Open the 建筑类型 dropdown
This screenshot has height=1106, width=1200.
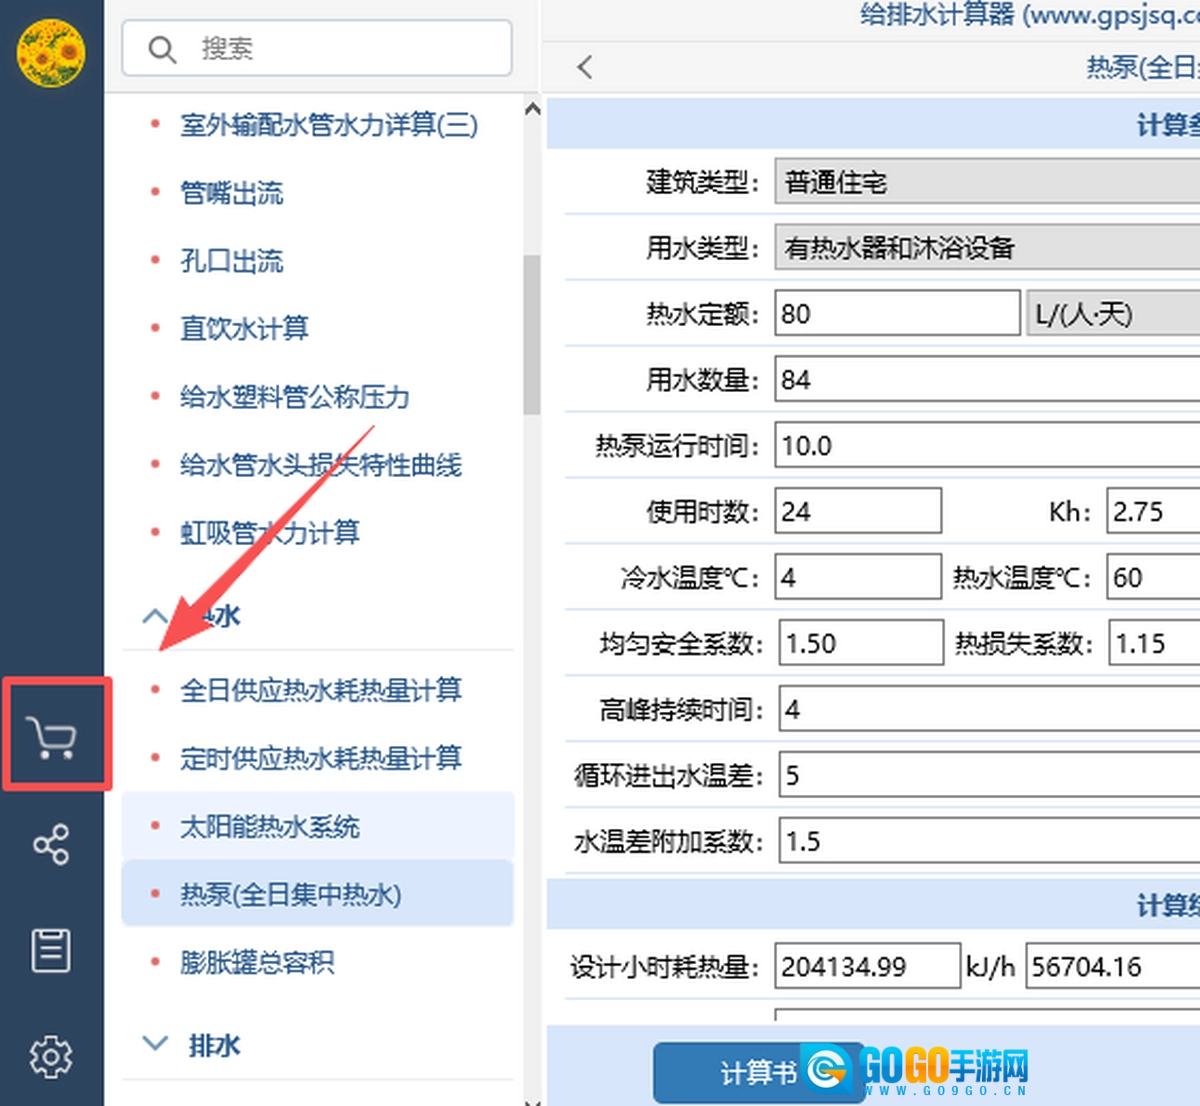pyautogui.click(x=986, y=182)
